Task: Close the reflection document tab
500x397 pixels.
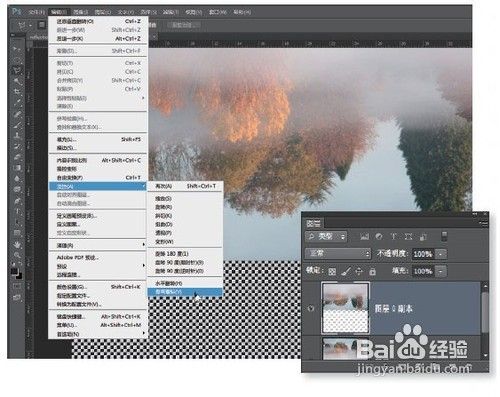Action: tap(155, 37)
